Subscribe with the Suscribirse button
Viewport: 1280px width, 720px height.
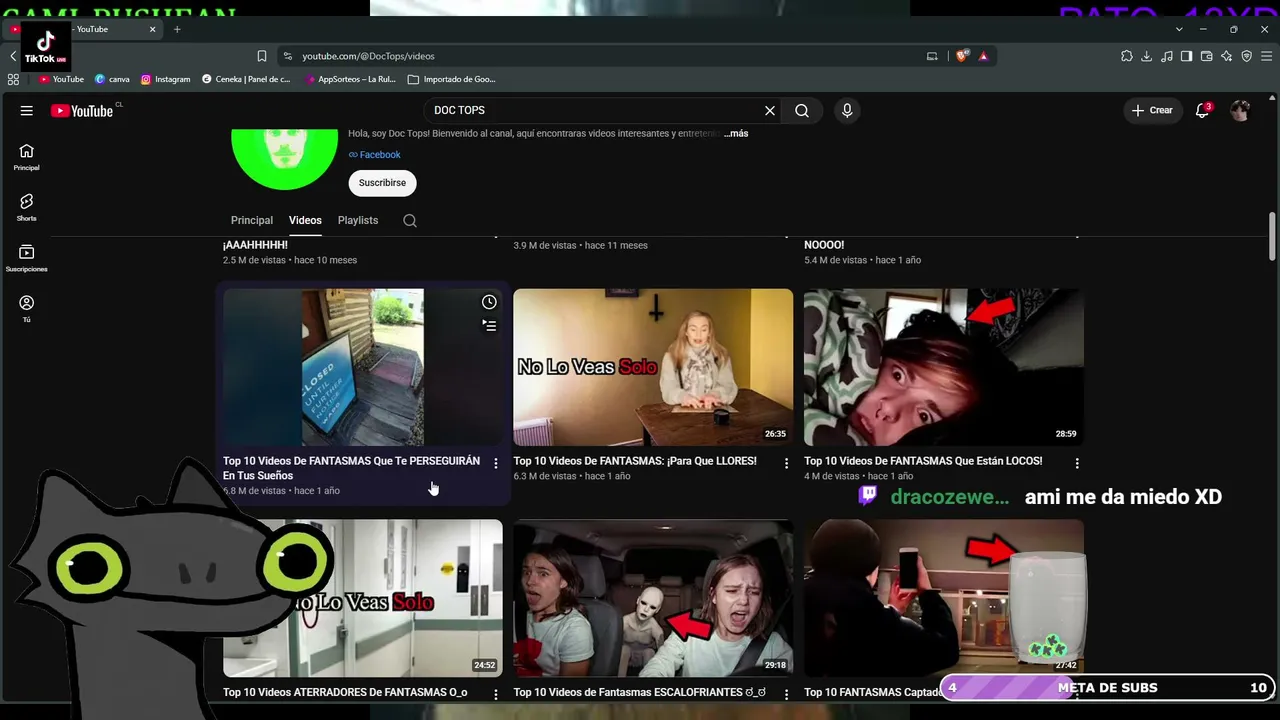[x=383, y=183]
